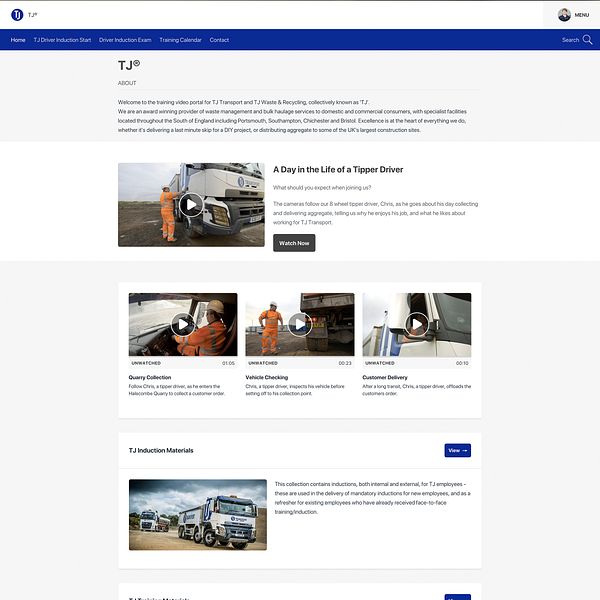Open TJ Driver Induction Start page

pyautogui.click(x=62, y=40)
